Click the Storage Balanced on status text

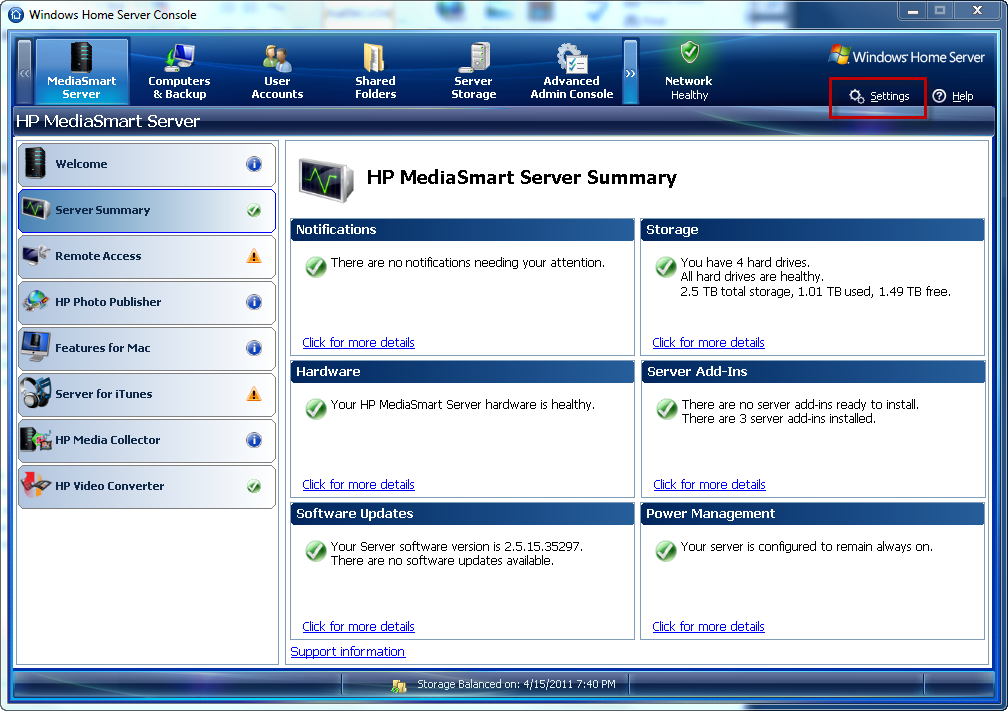click(x=516, y=685)
